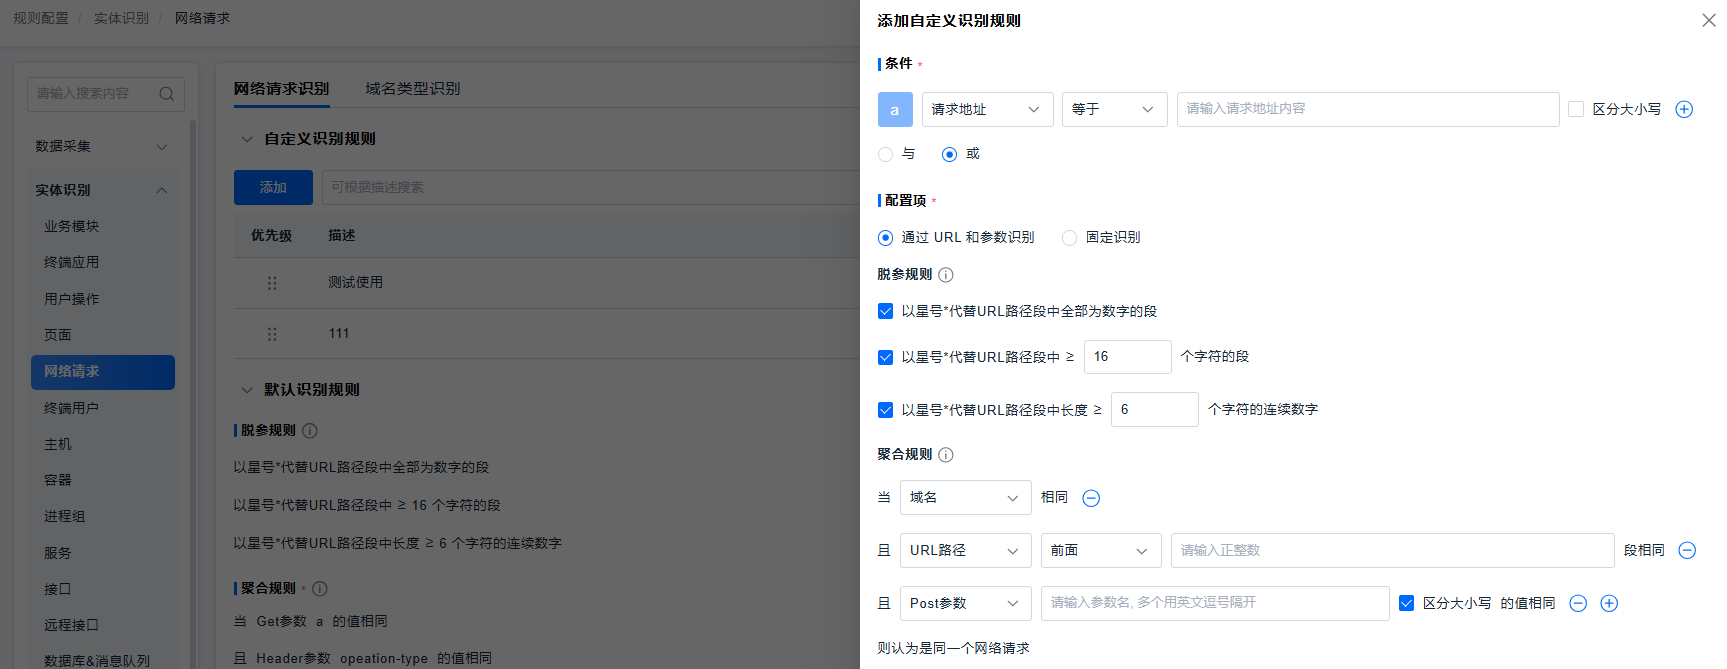Click the plus icon to add condition

(x=1684, y=110)
